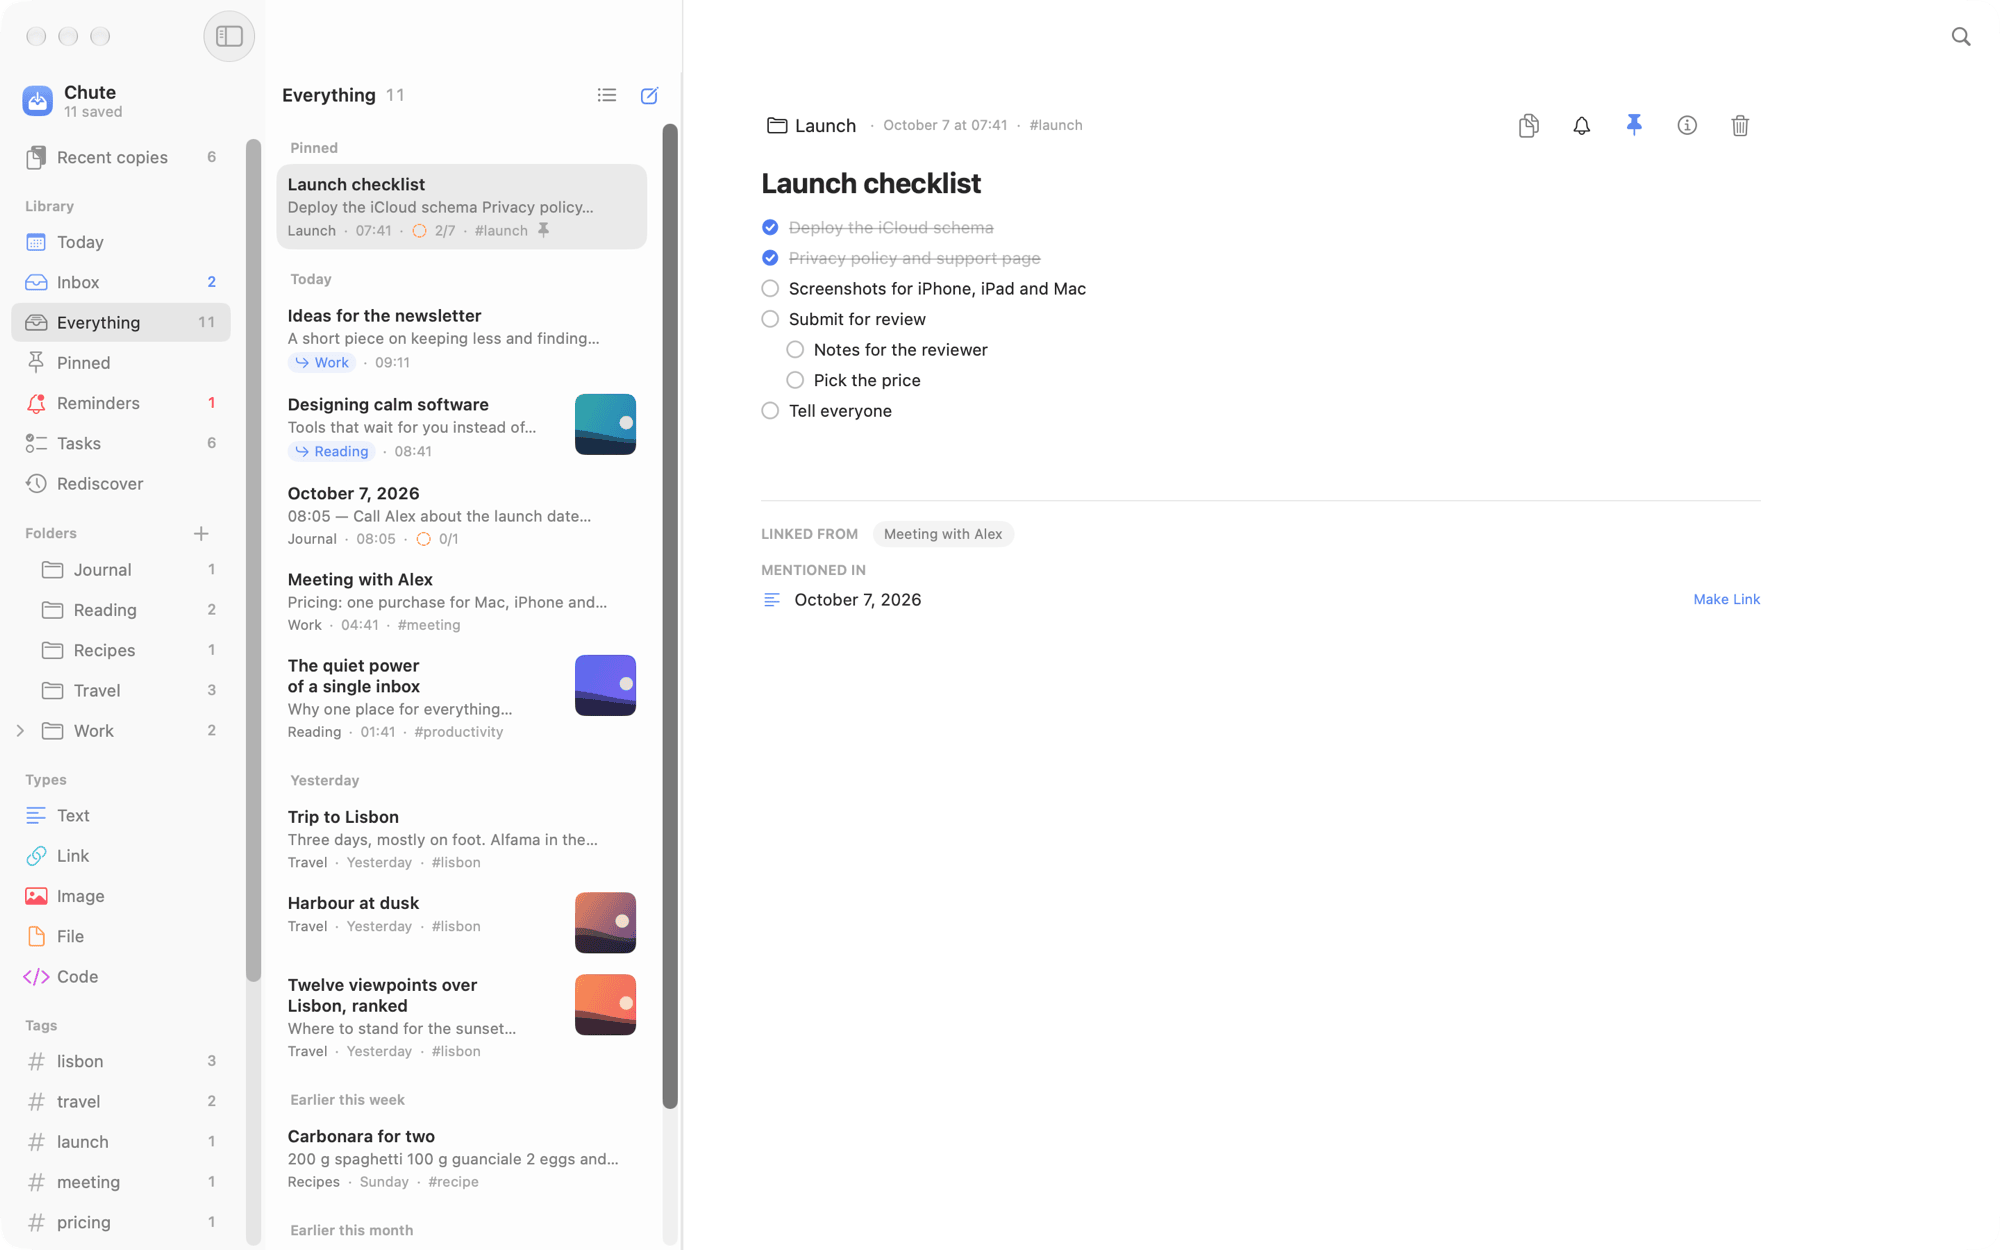The height and width of the screenshot is (1250, 2000).
Task: Select Inbox in the Library
Action: coord(120,282)
